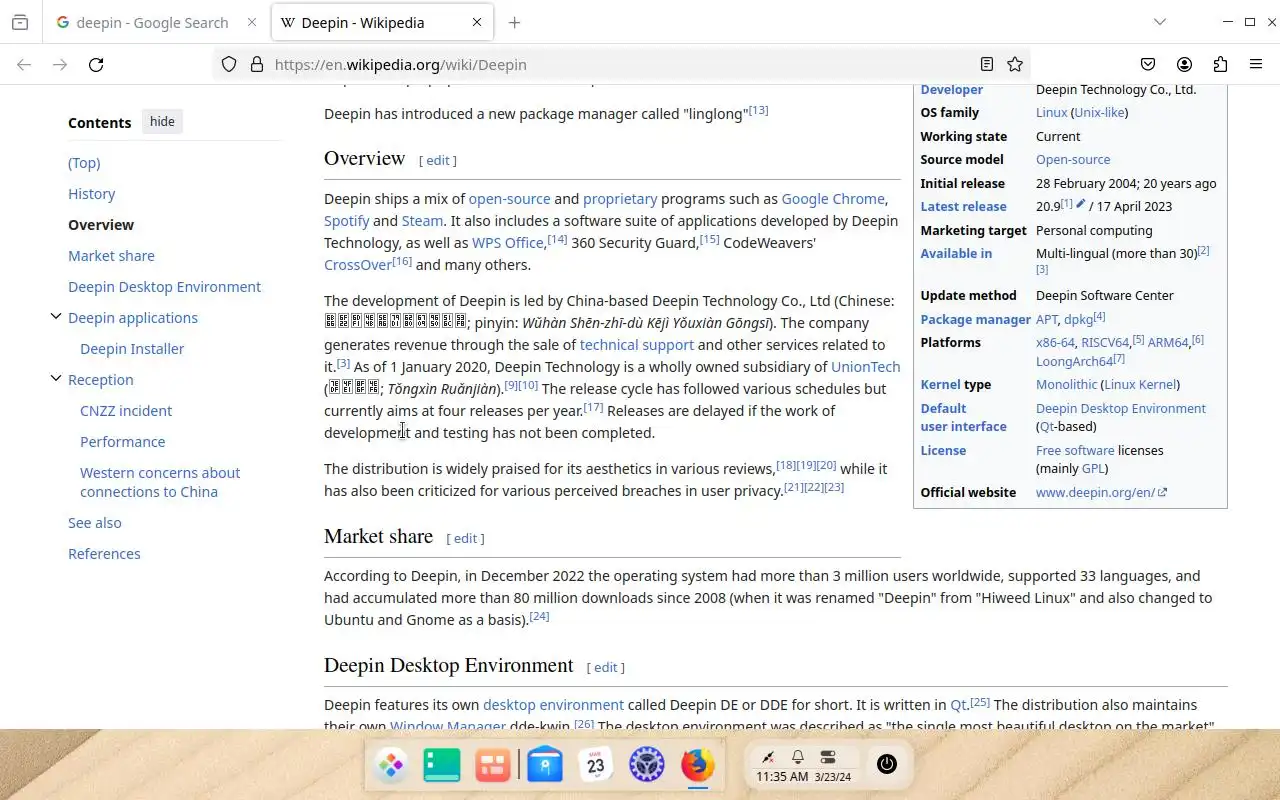Image resolution: width=1280 pixels, height=800 pixels.
Task: Click the network disconnected tray icon
Action: [x=768, y=757]
